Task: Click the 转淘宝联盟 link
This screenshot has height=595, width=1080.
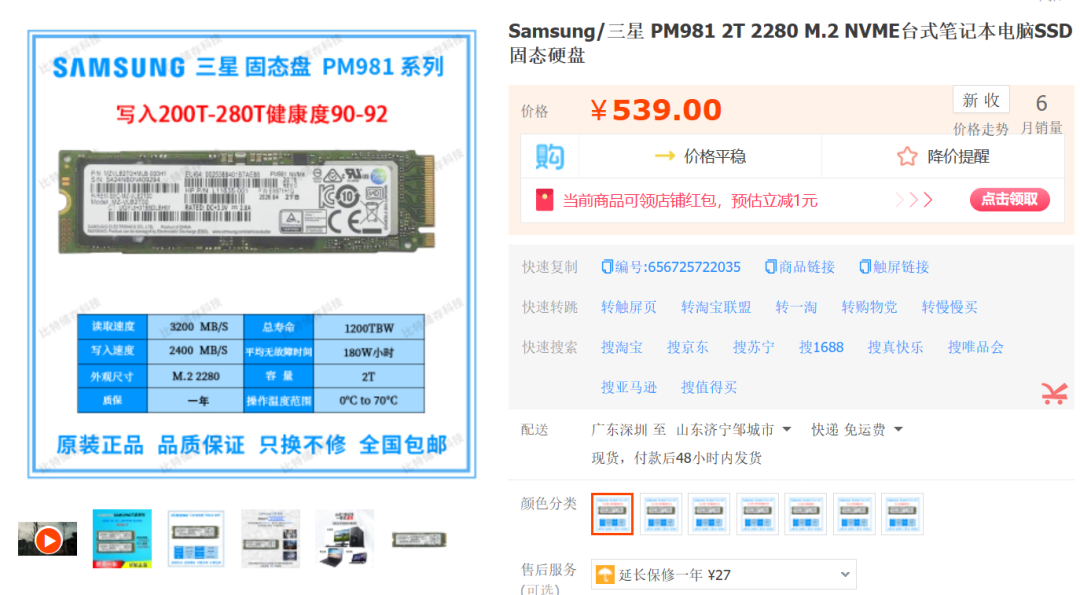Action: [716, 307]
